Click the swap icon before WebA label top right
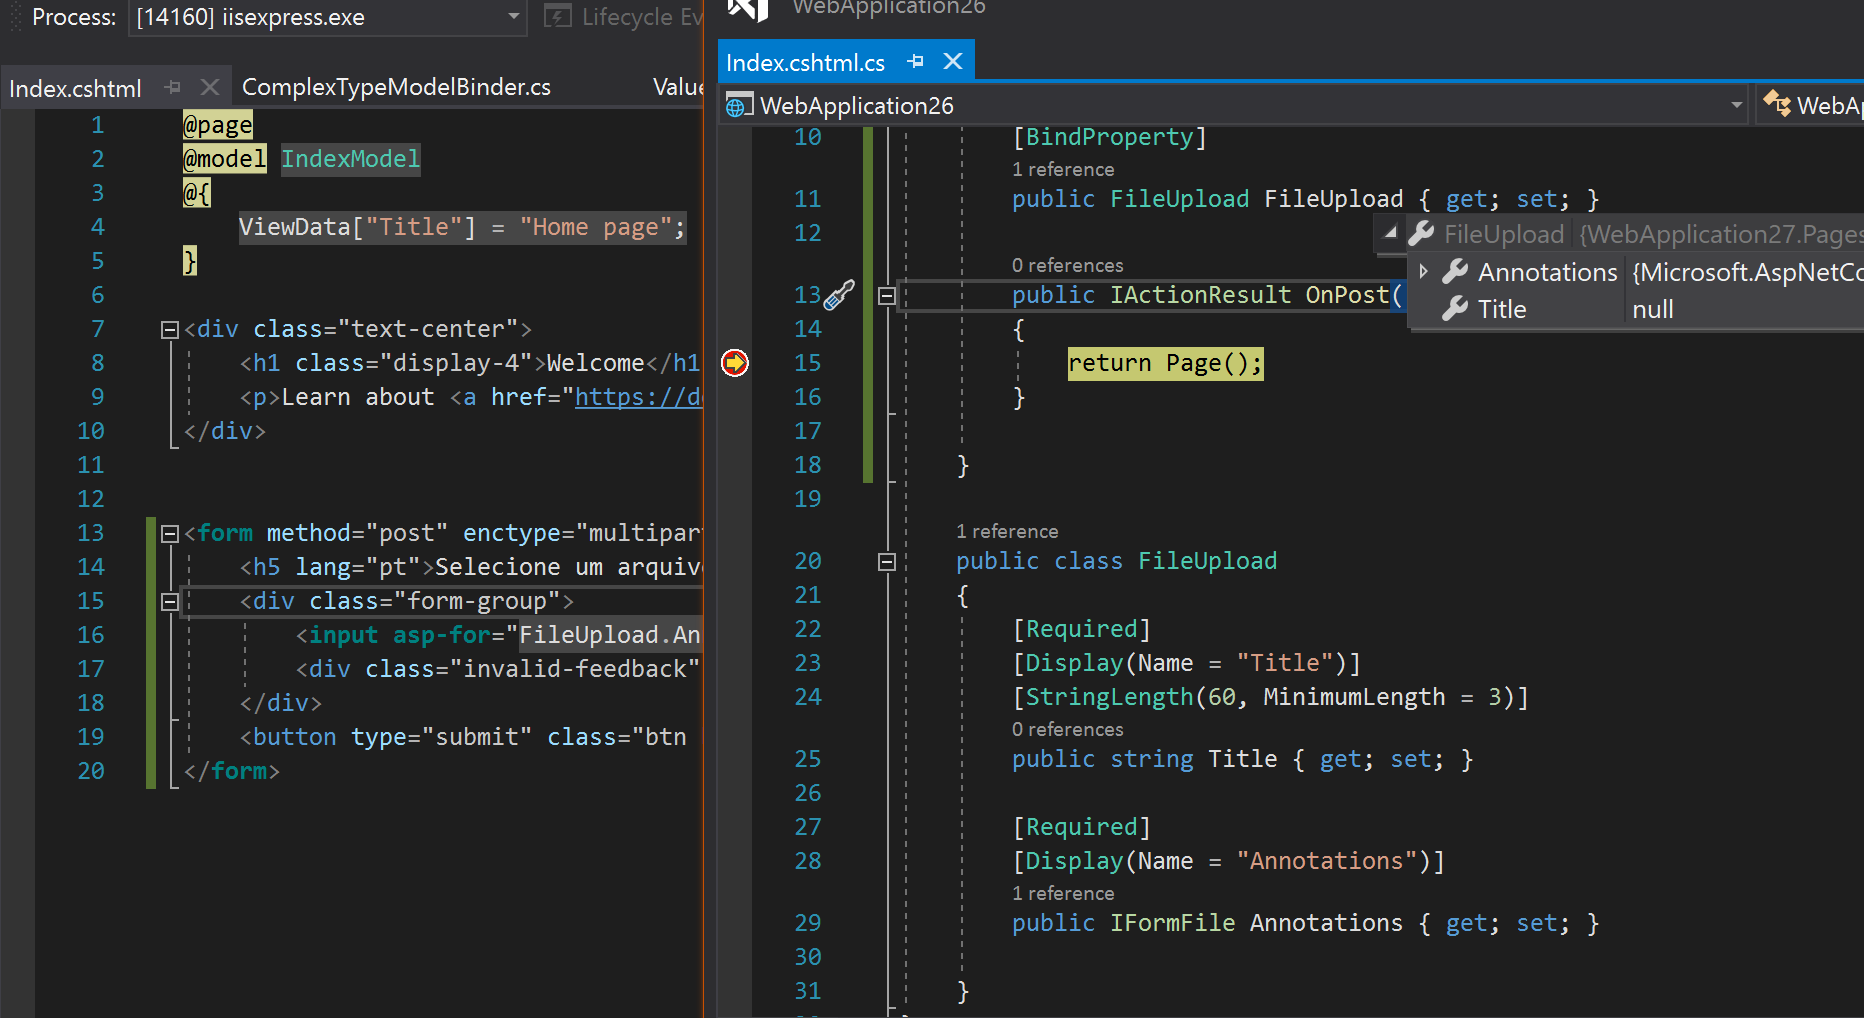 click(1775, 104)
